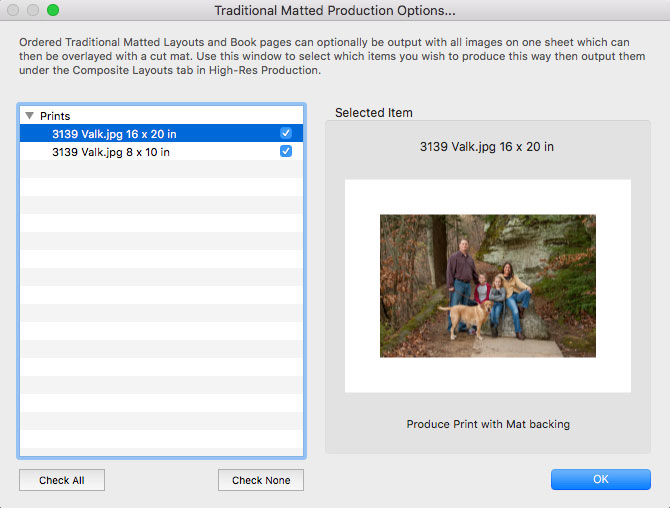Click the red close window button
670x508 pixels.
(13, 10)
